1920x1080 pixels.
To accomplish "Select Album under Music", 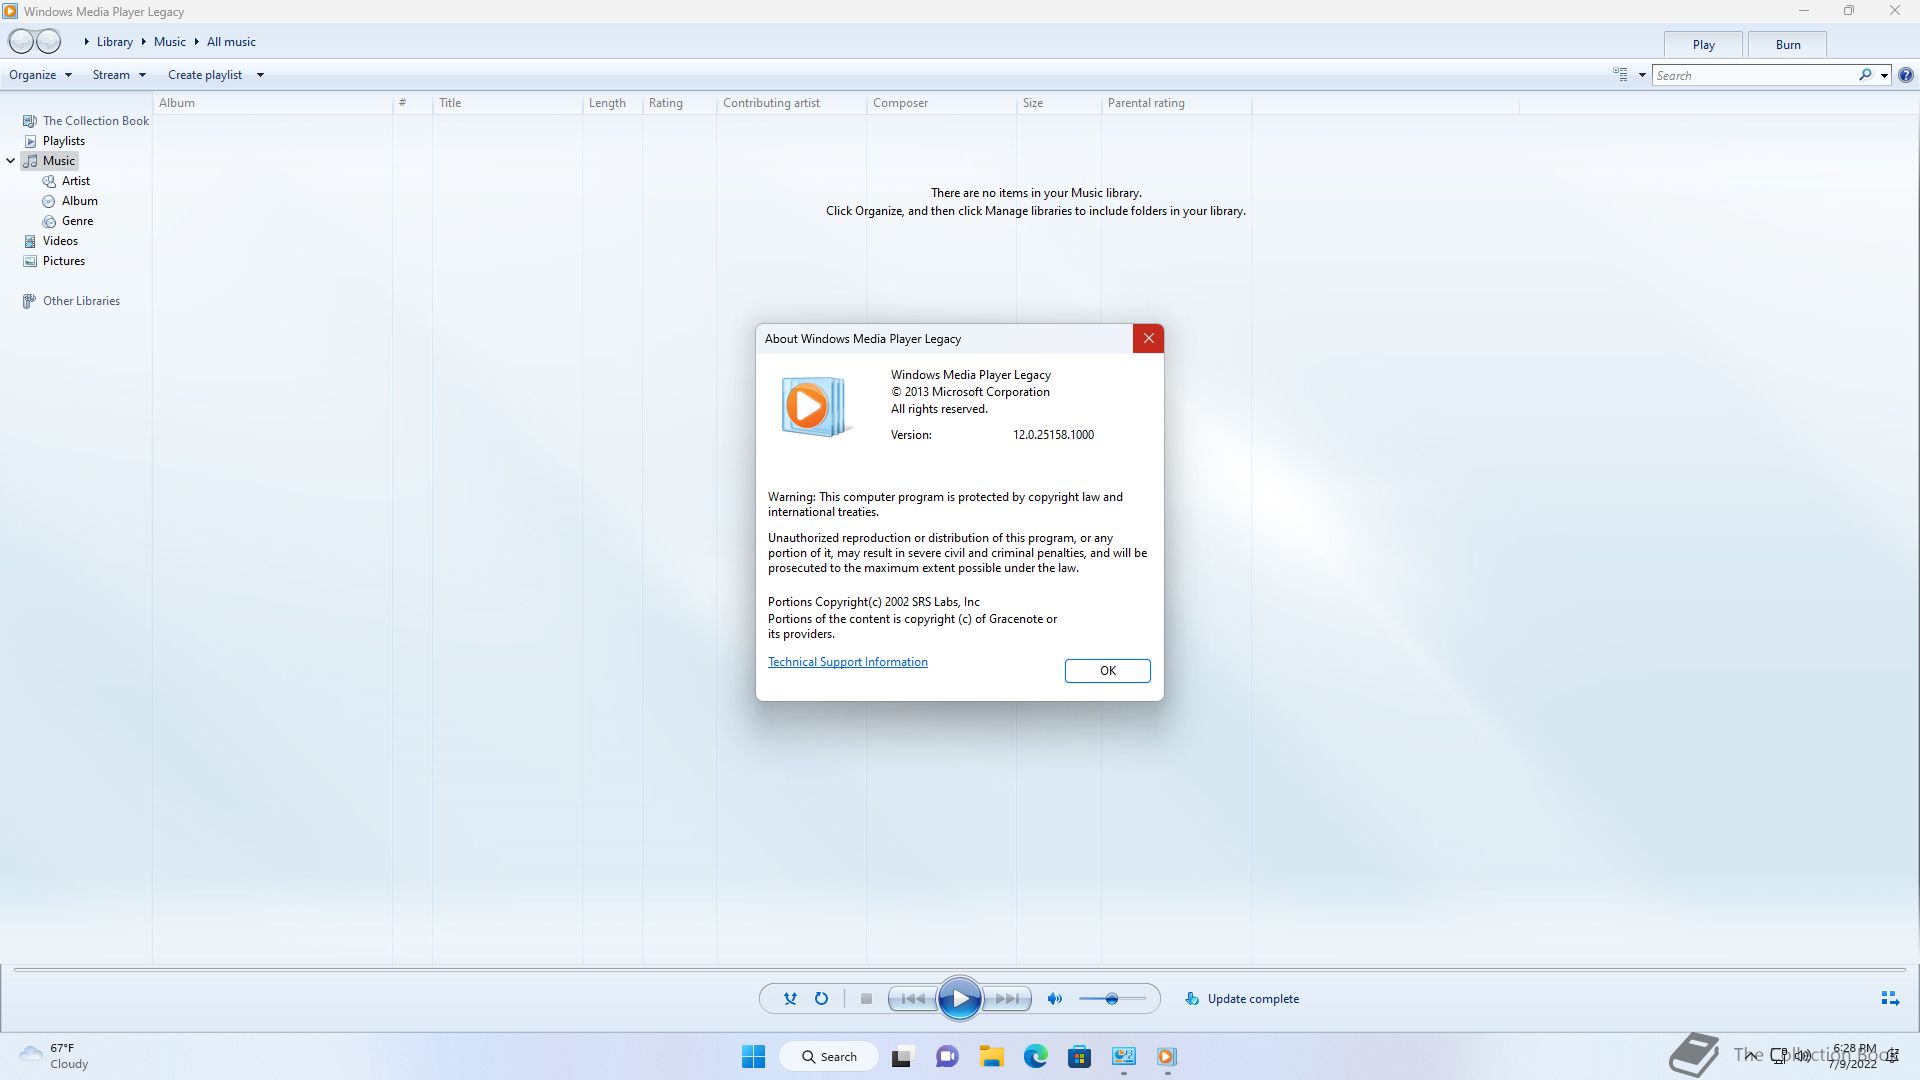I will (70, 201).
